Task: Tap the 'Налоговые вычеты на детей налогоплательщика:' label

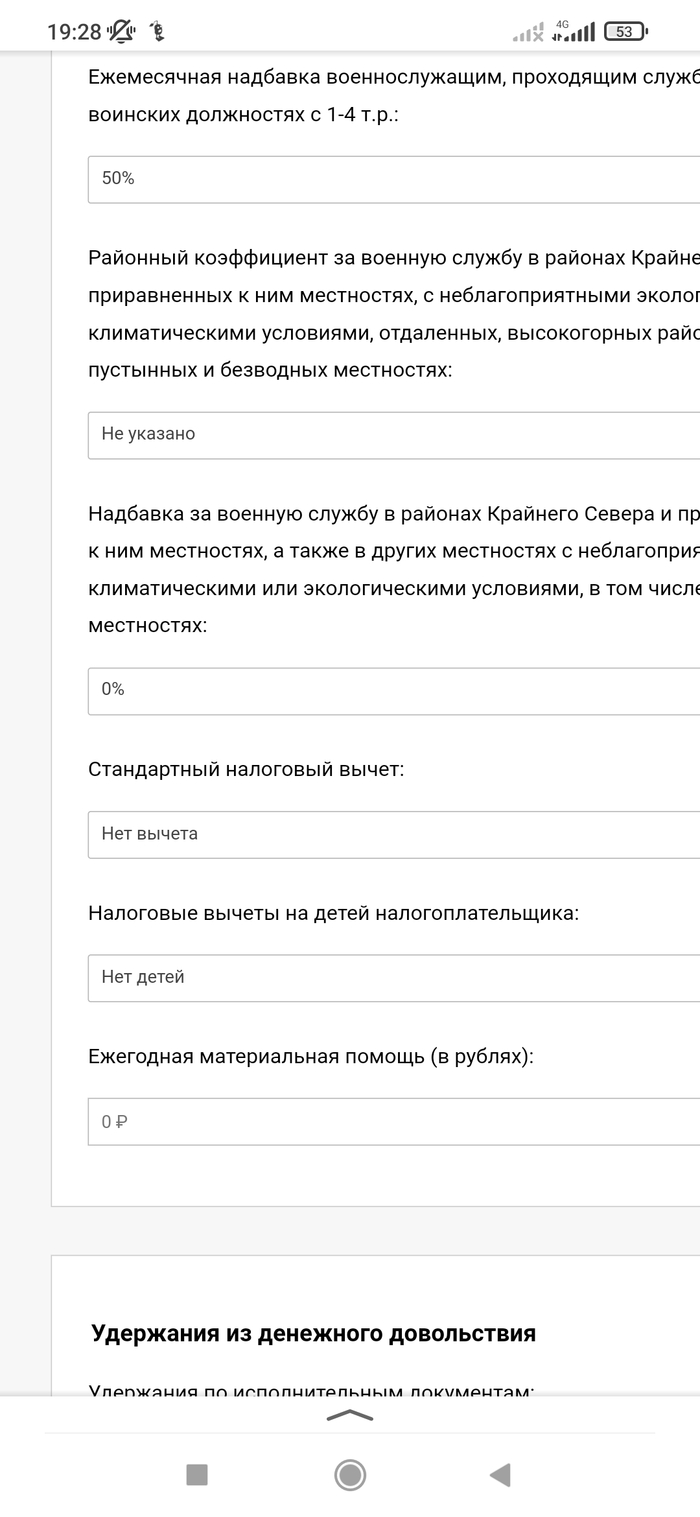Action: coord(333,913)
